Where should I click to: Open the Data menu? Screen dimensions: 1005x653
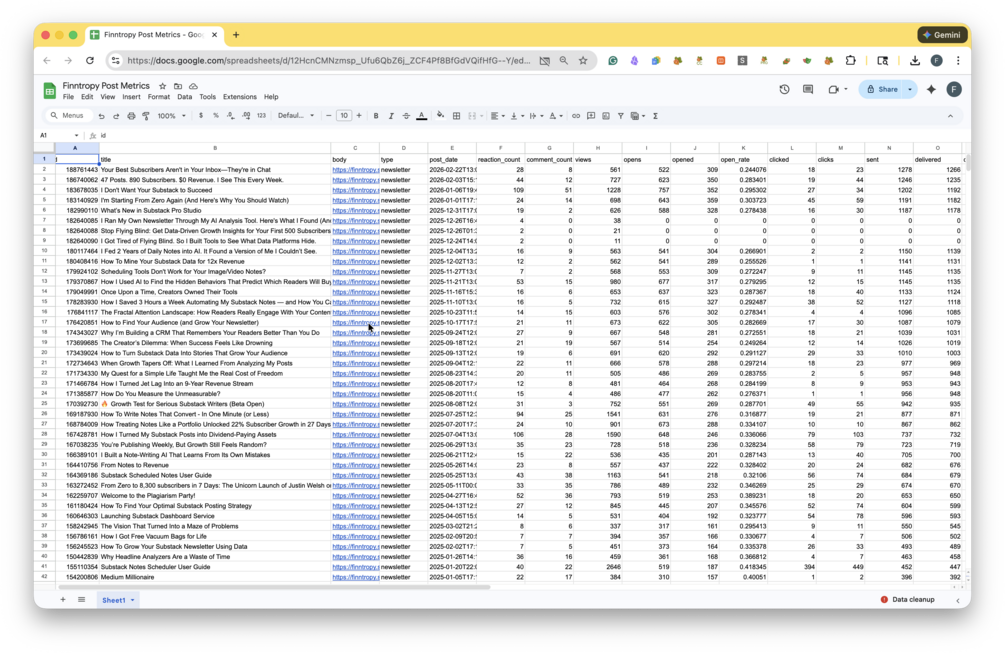(185, 97)
